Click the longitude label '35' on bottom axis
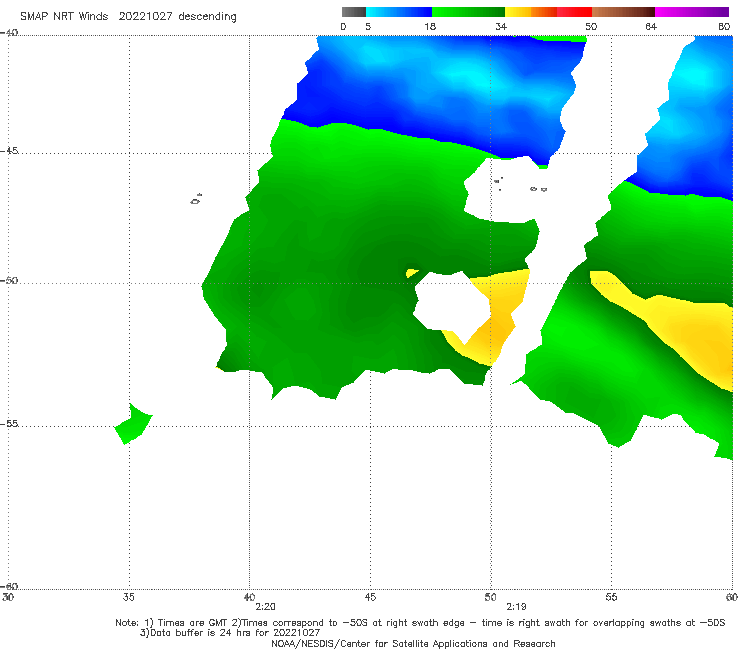The width and height of the screenshot is (740, 650). click(x=128, y=597)
